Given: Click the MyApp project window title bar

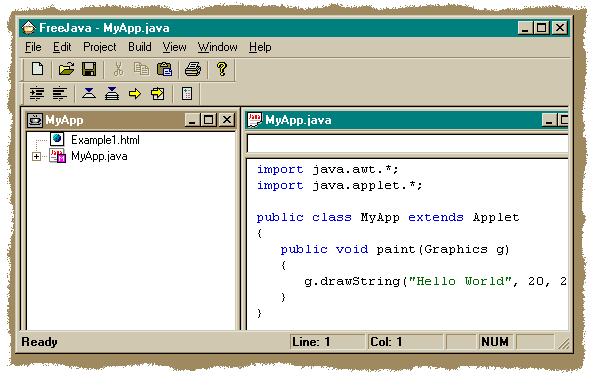Looking at the screenshot, I should [x=131, y=120].
